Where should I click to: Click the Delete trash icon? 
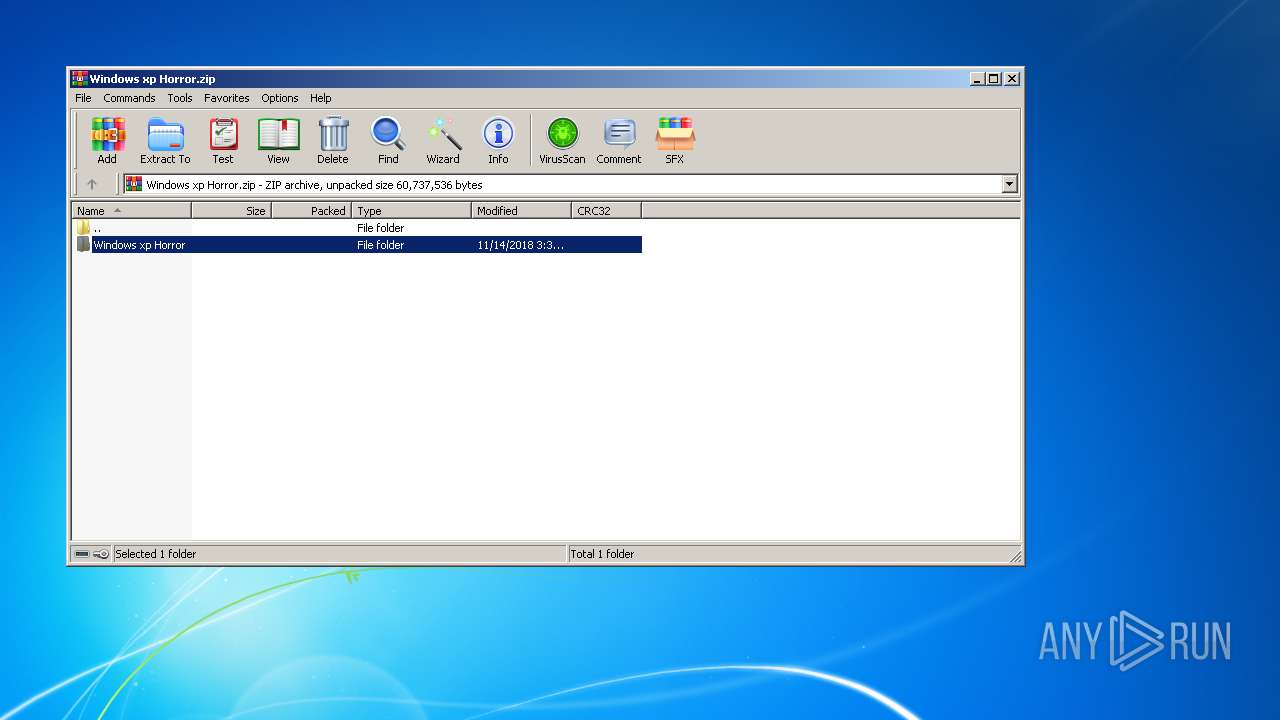[x=333, y=140]
